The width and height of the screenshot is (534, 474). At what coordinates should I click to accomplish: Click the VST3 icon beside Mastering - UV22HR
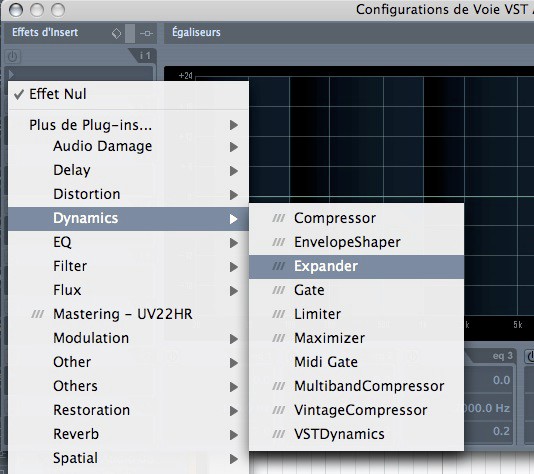[x=37, y=314]
